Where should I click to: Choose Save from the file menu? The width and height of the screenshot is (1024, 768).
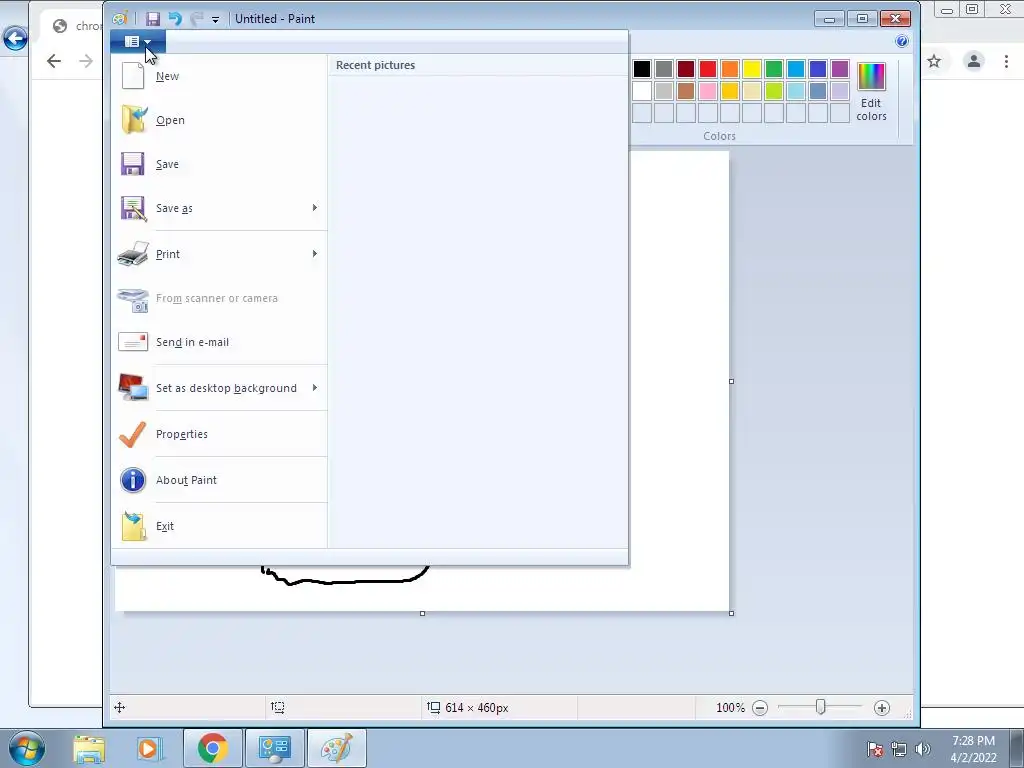pos(221,164)
